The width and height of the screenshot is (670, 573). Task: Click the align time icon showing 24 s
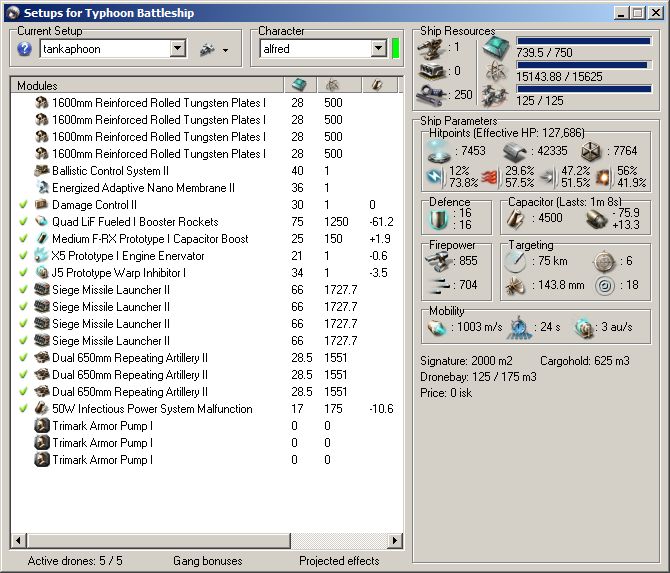pyautogui.click(x=520, y=327)
